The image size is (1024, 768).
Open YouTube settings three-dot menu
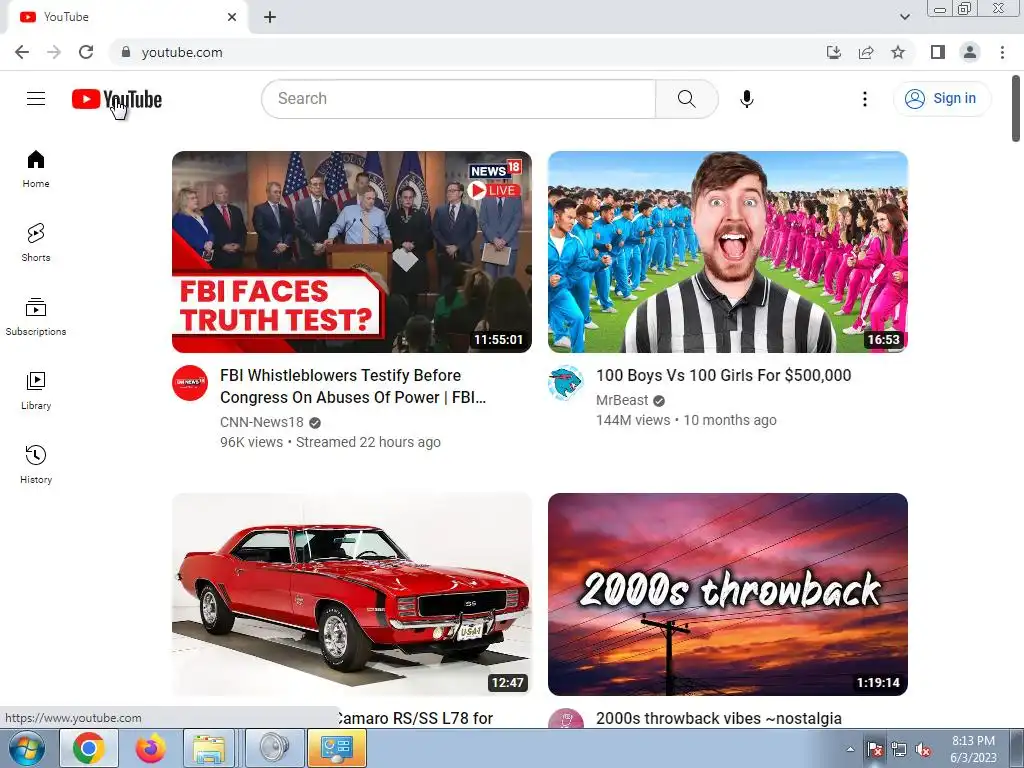coord(865,99)
